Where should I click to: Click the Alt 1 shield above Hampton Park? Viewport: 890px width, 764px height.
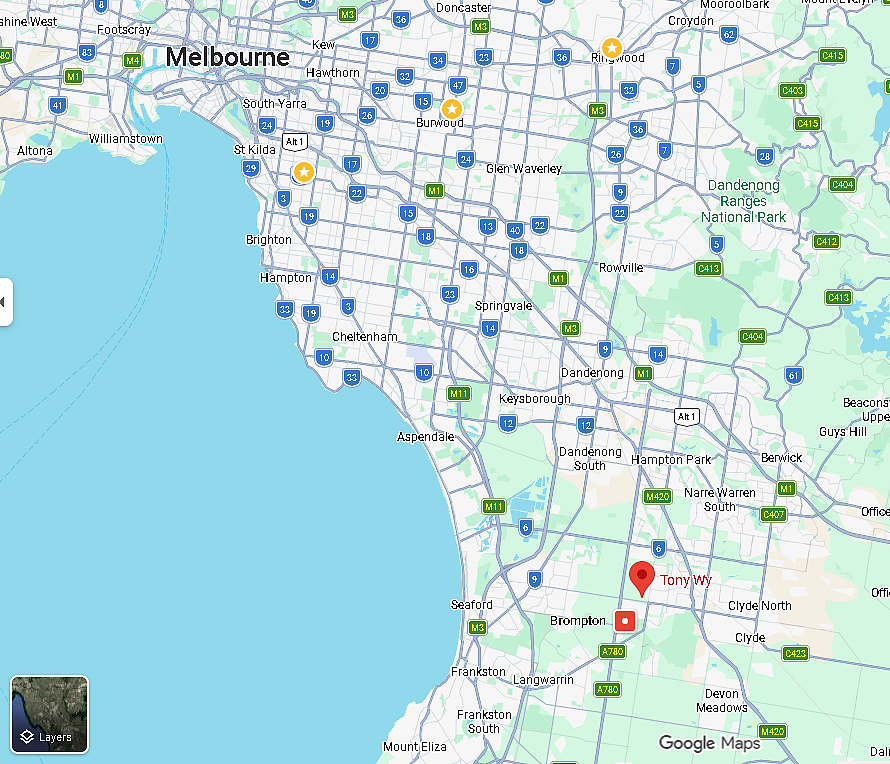pyautogui.click(x=687, y=417)
